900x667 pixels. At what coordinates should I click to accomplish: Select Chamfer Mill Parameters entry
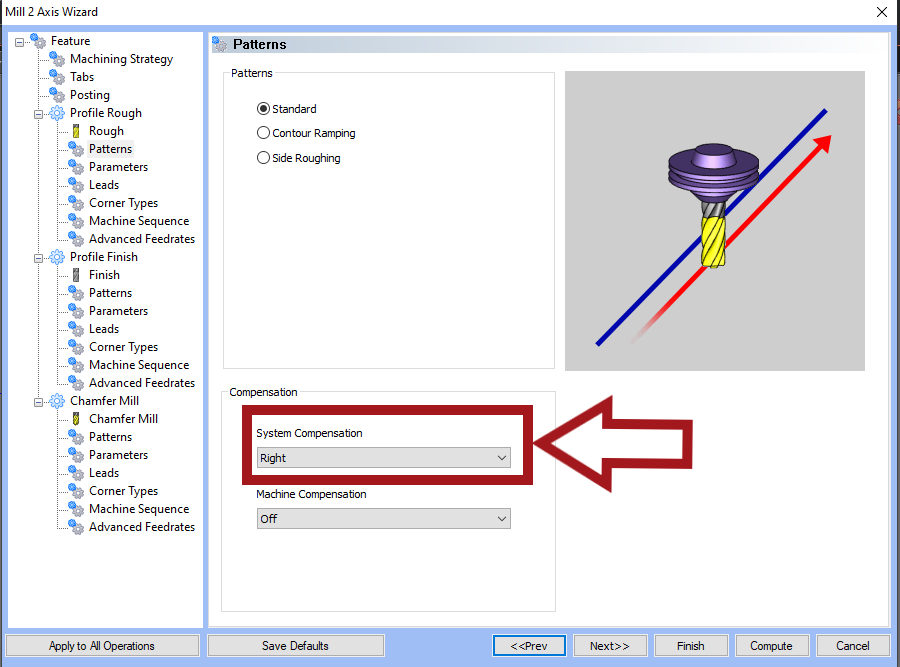coord(118,455)
